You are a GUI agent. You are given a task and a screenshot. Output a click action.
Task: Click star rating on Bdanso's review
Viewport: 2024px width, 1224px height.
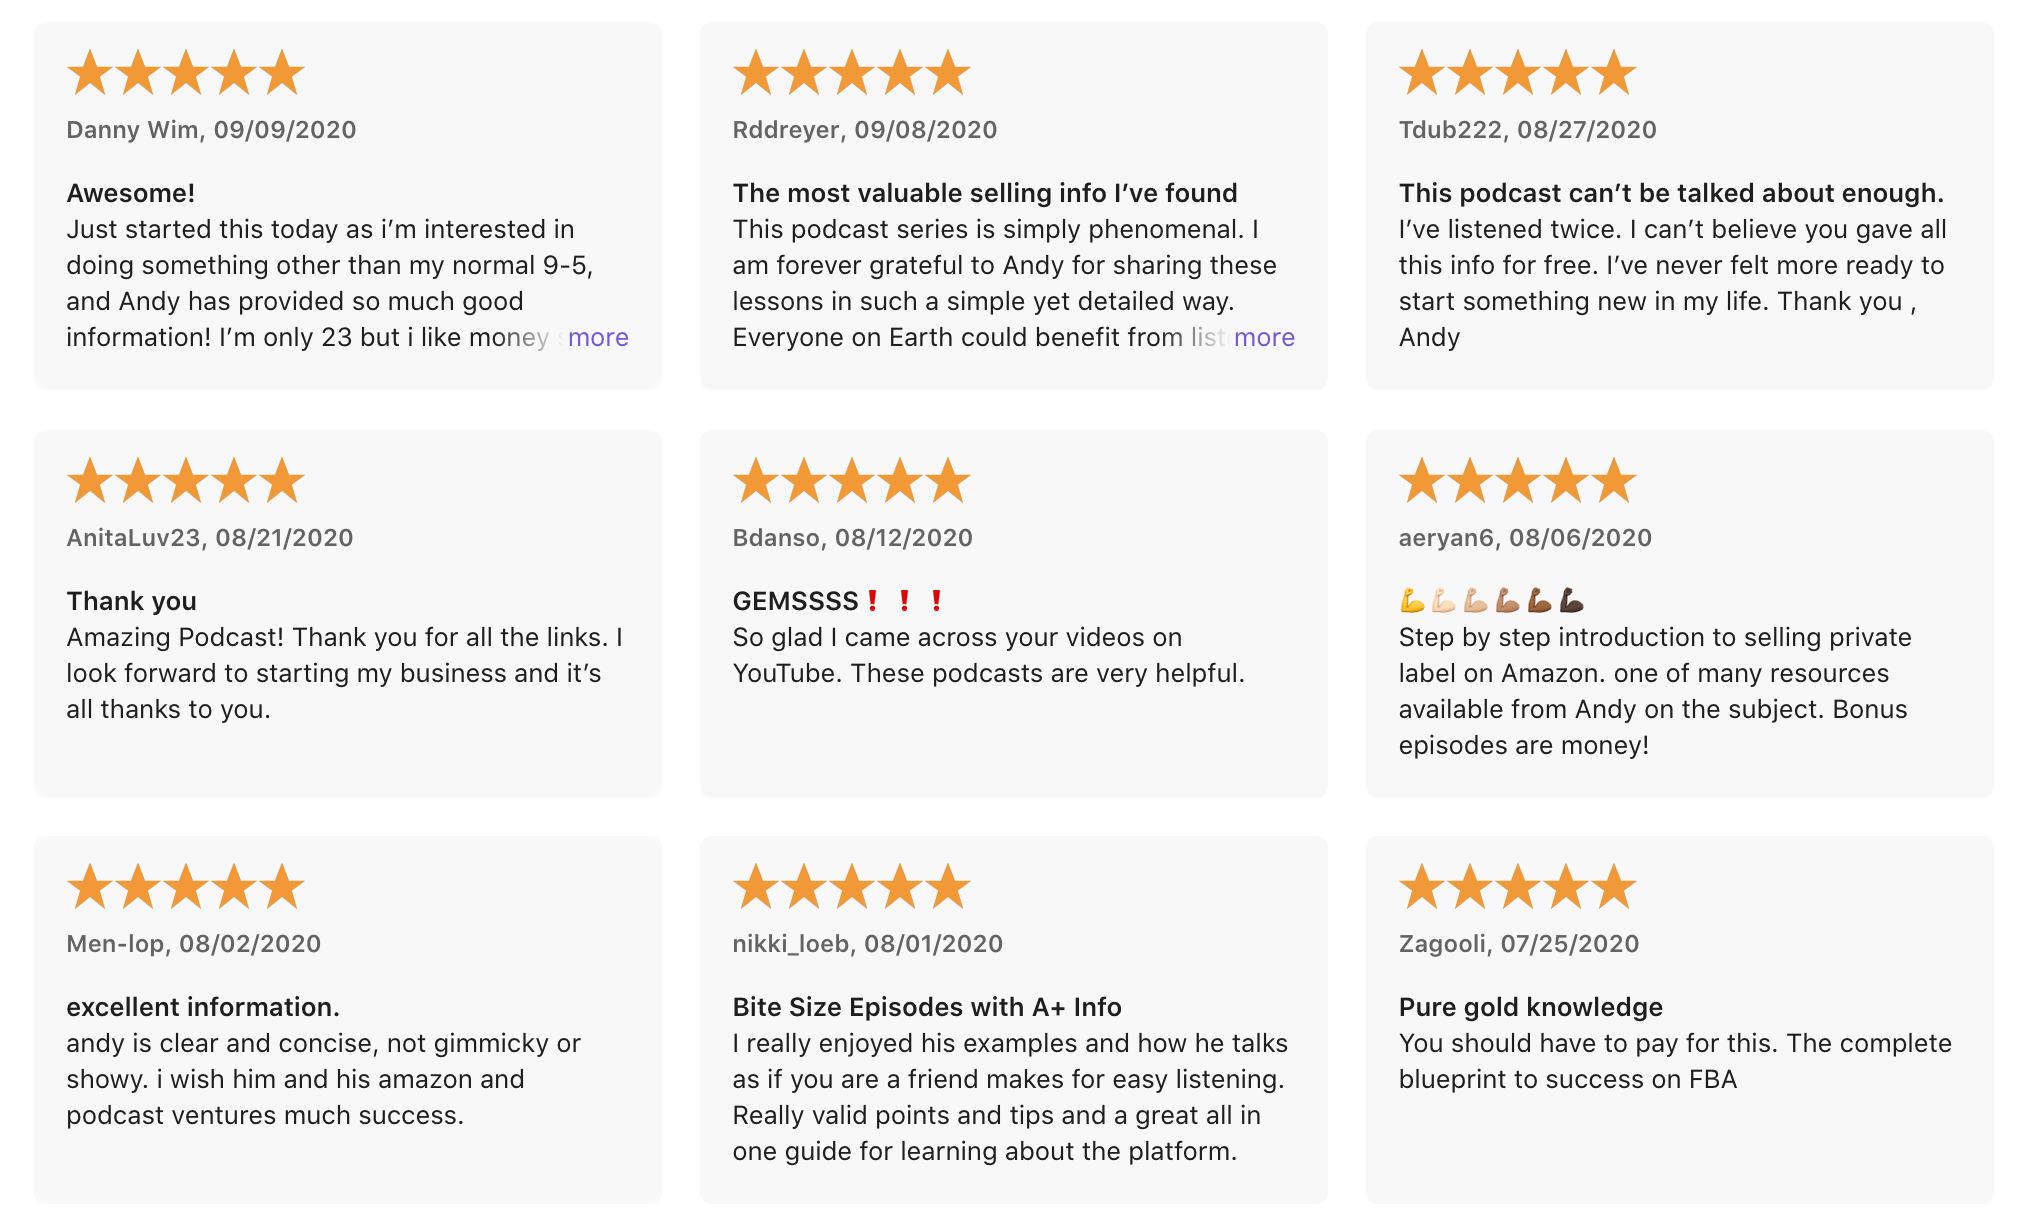click(x=852, y=481)
